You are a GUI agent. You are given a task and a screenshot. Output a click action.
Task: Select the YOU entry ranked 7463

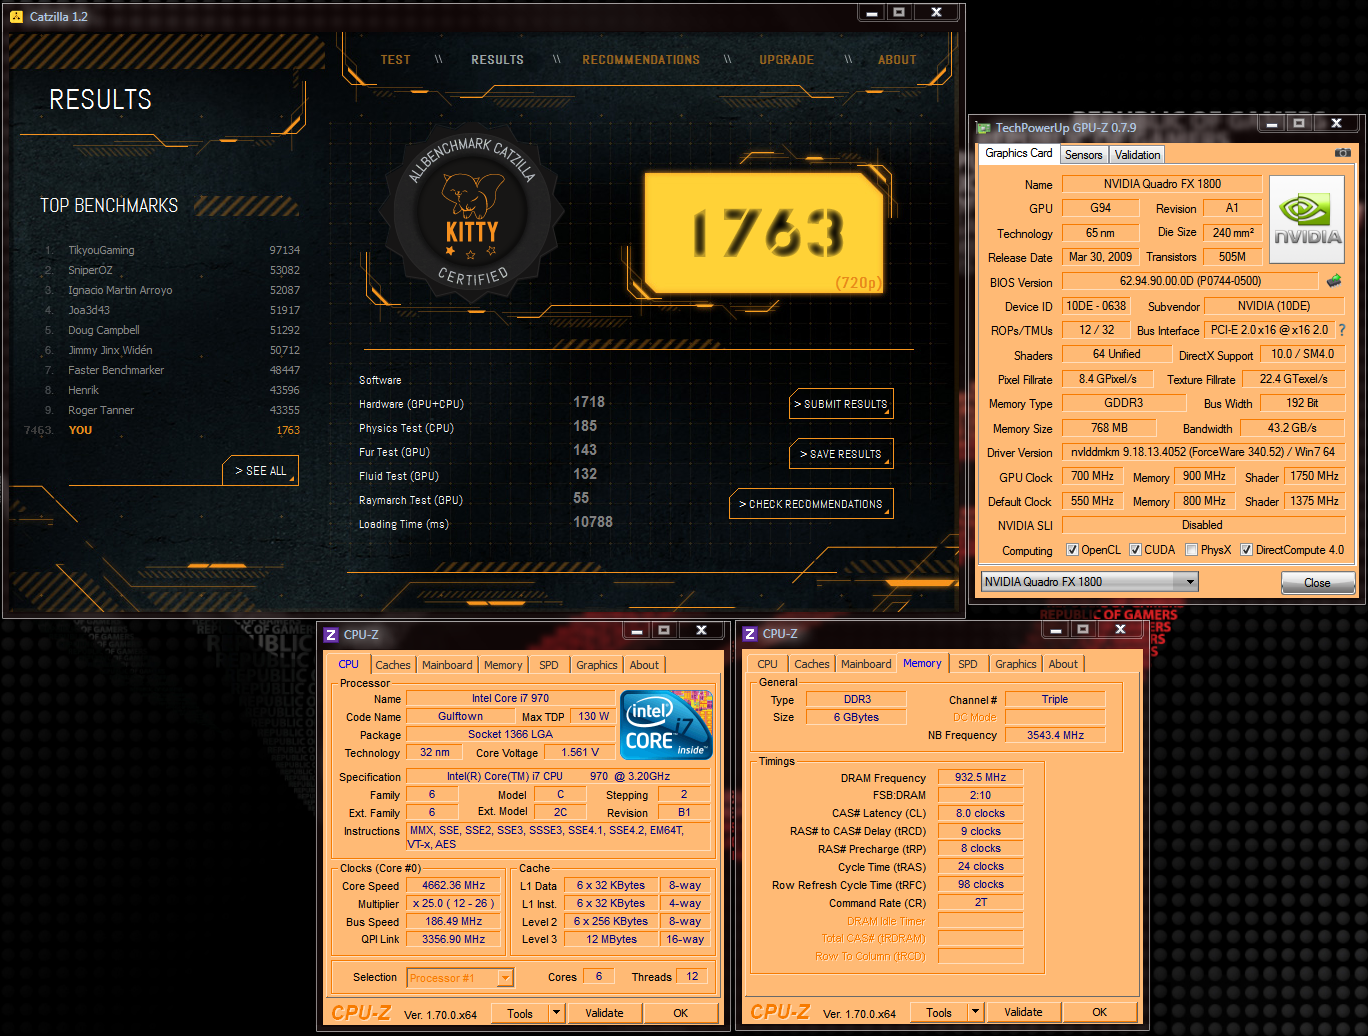pos(163,430)
